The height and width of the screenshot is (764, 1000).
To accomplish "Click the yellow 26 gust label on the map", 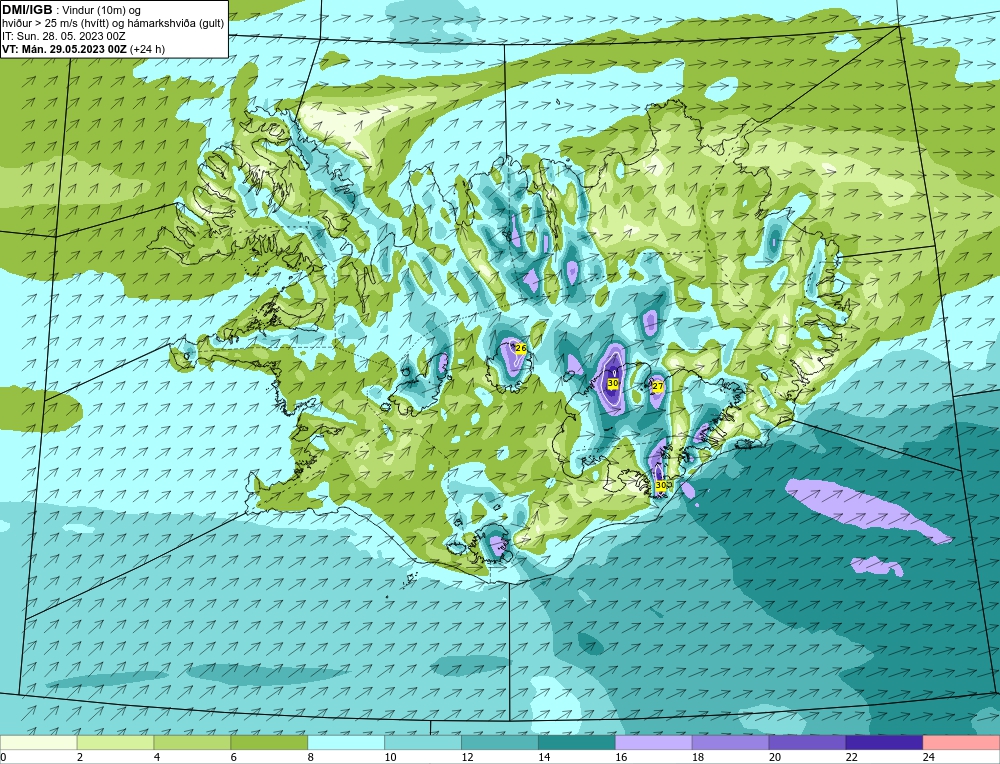I will coord(520,348).
